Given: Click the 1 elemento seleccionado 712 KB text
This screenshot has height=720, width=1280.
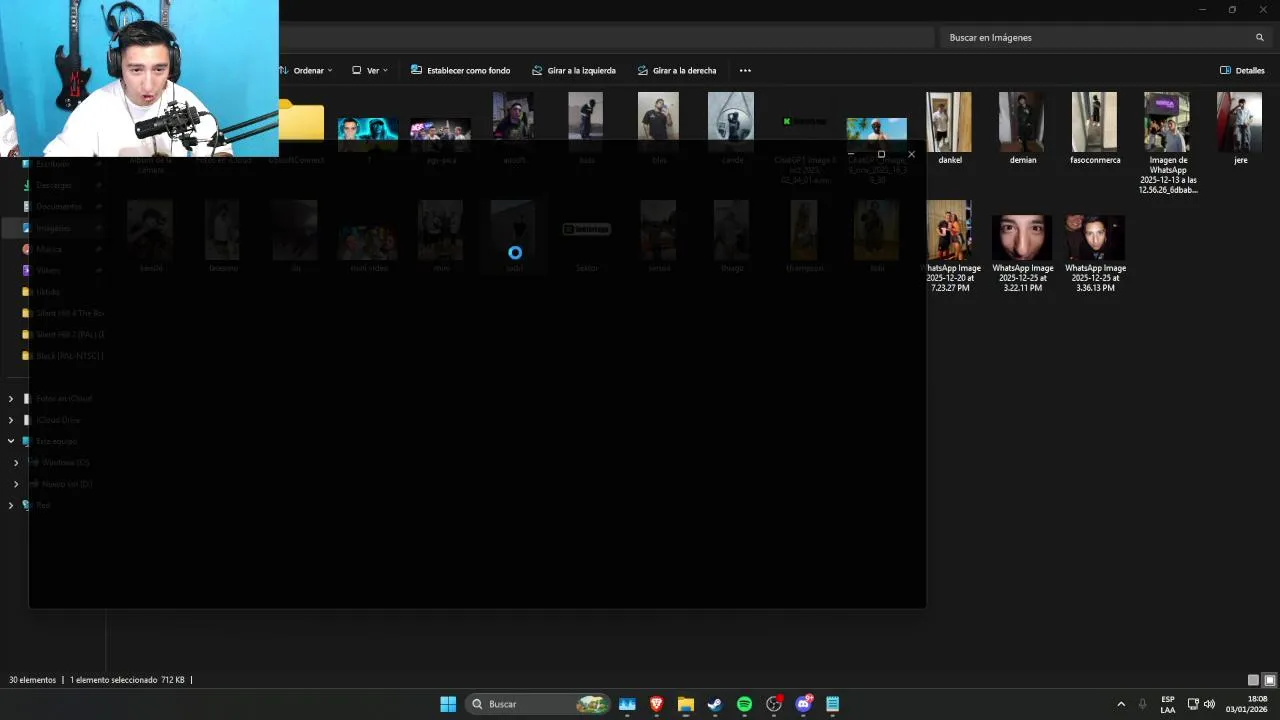Looking at the screenshot, I should [127, 680].
